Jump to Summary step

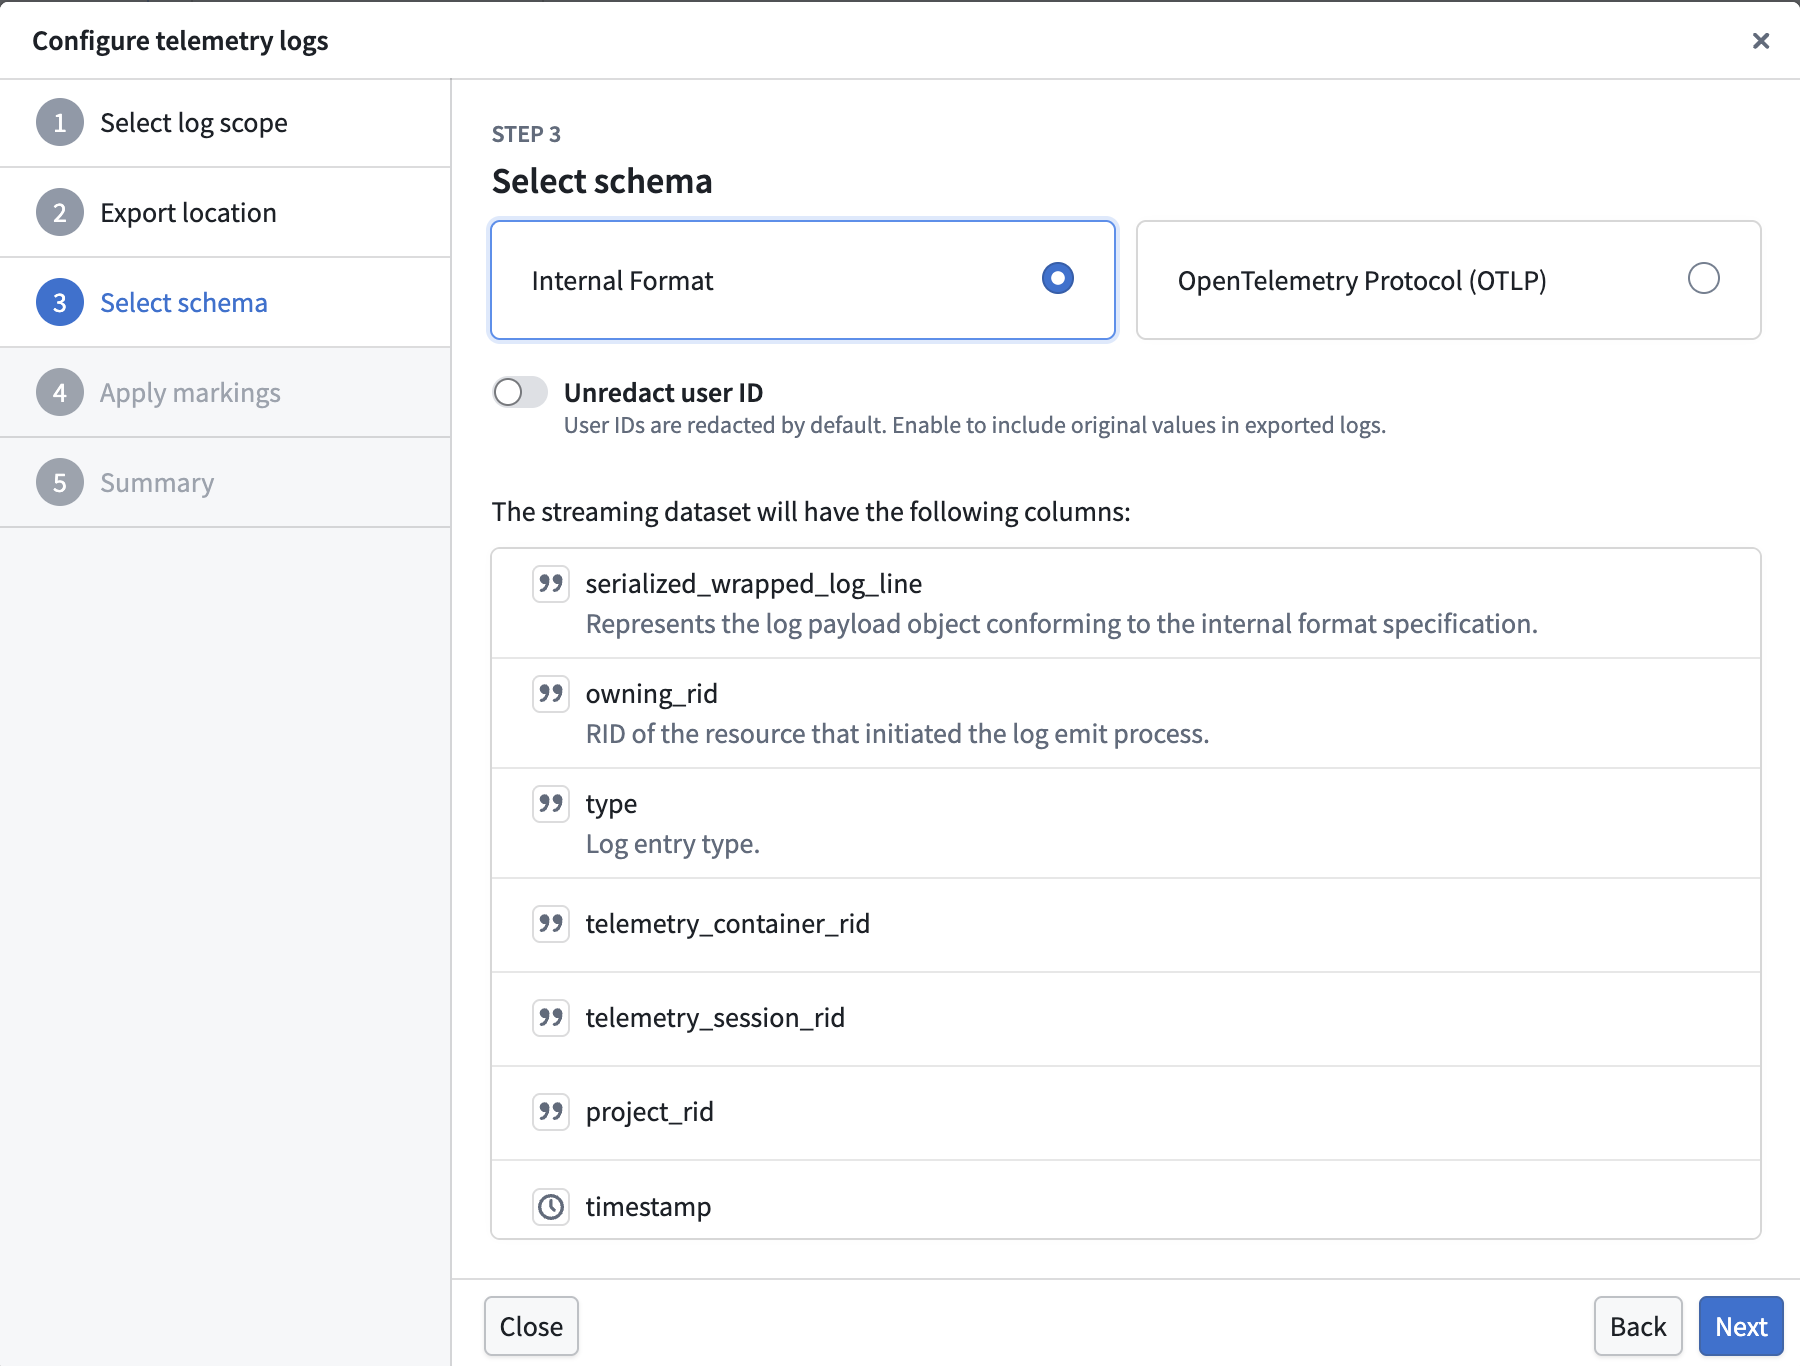[x=225, y=483]
